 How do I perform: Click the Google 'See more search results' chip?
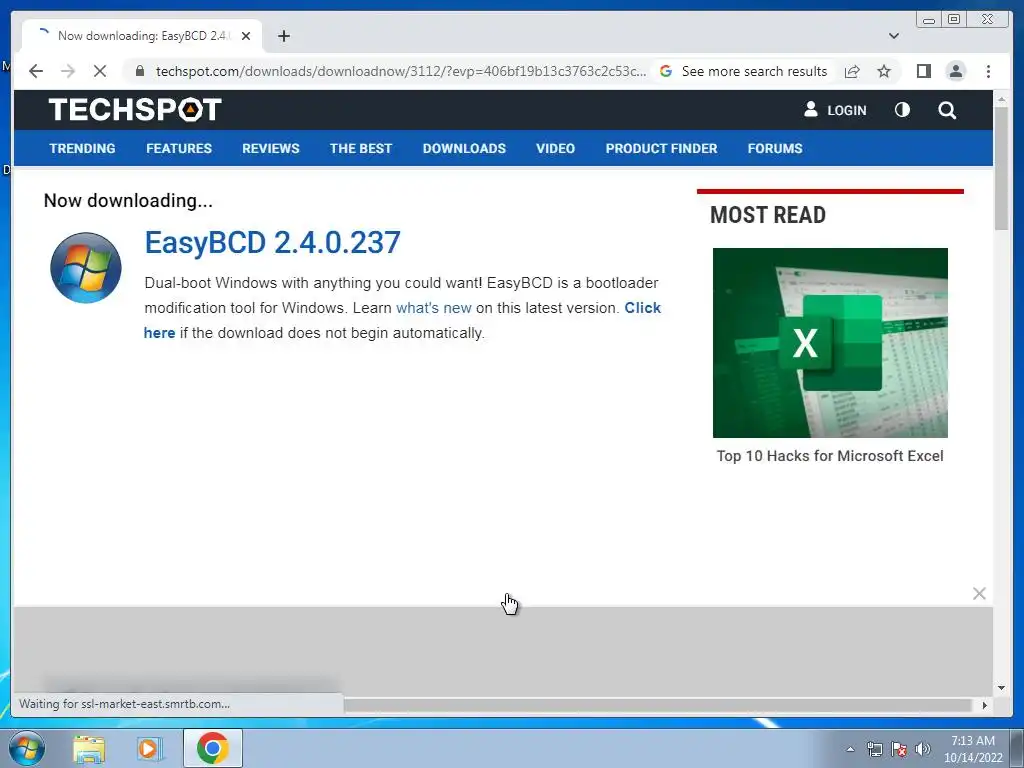(x=744, y=71)
